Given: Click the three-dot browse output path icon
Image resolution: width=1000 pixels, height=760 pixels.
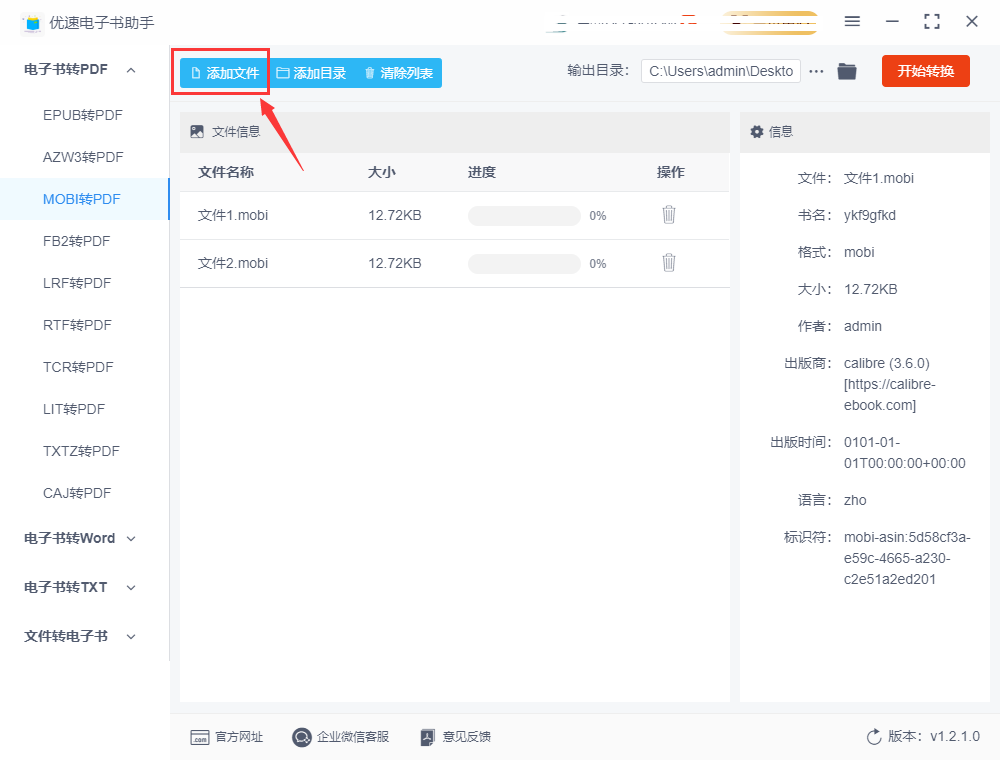Looking at the screenshot, I should 816,71.
